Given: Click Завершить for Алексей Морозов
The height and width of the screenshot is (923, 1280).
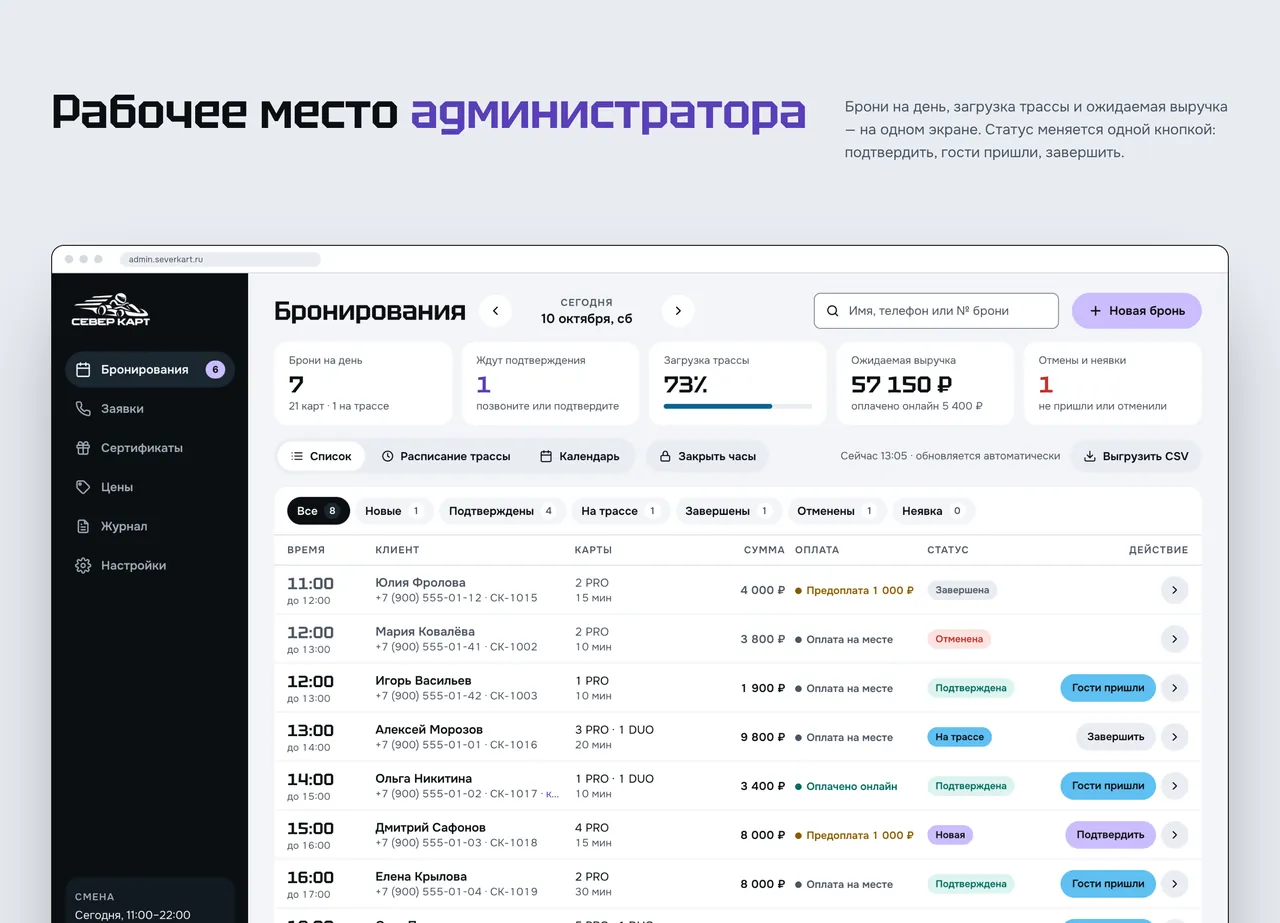Looking at the screenshot, I should (x=1116, y=737).
